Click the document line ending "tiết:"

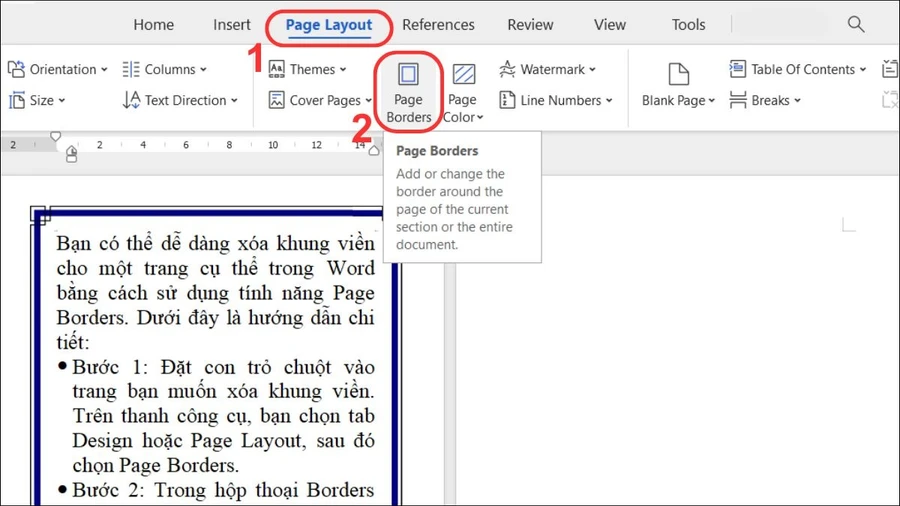73,342
